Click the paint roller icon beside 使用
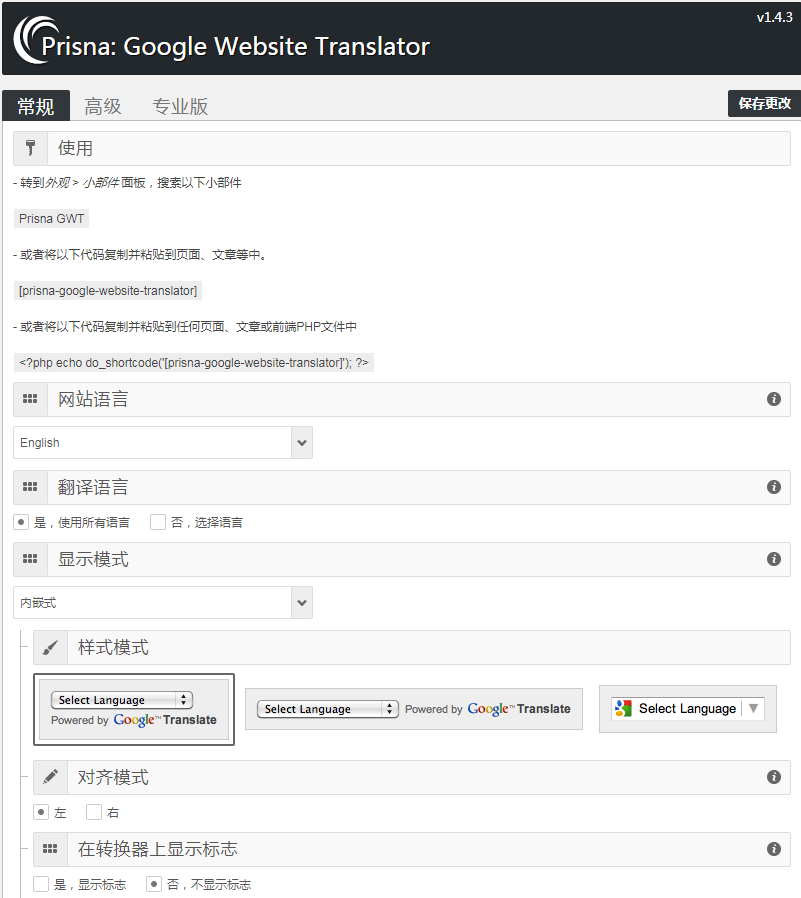The image size is (801, 898). point(30,148)
